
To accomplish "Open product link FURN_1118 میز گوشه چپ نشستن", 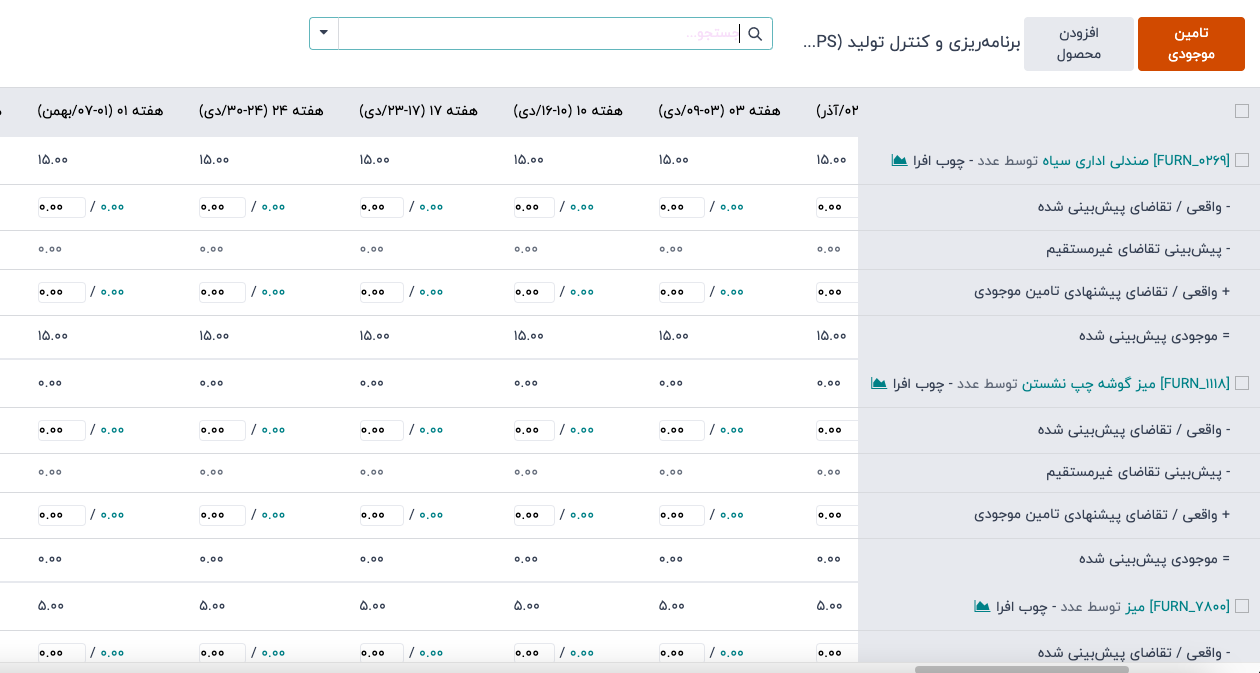I will (x=1125, y=383).
